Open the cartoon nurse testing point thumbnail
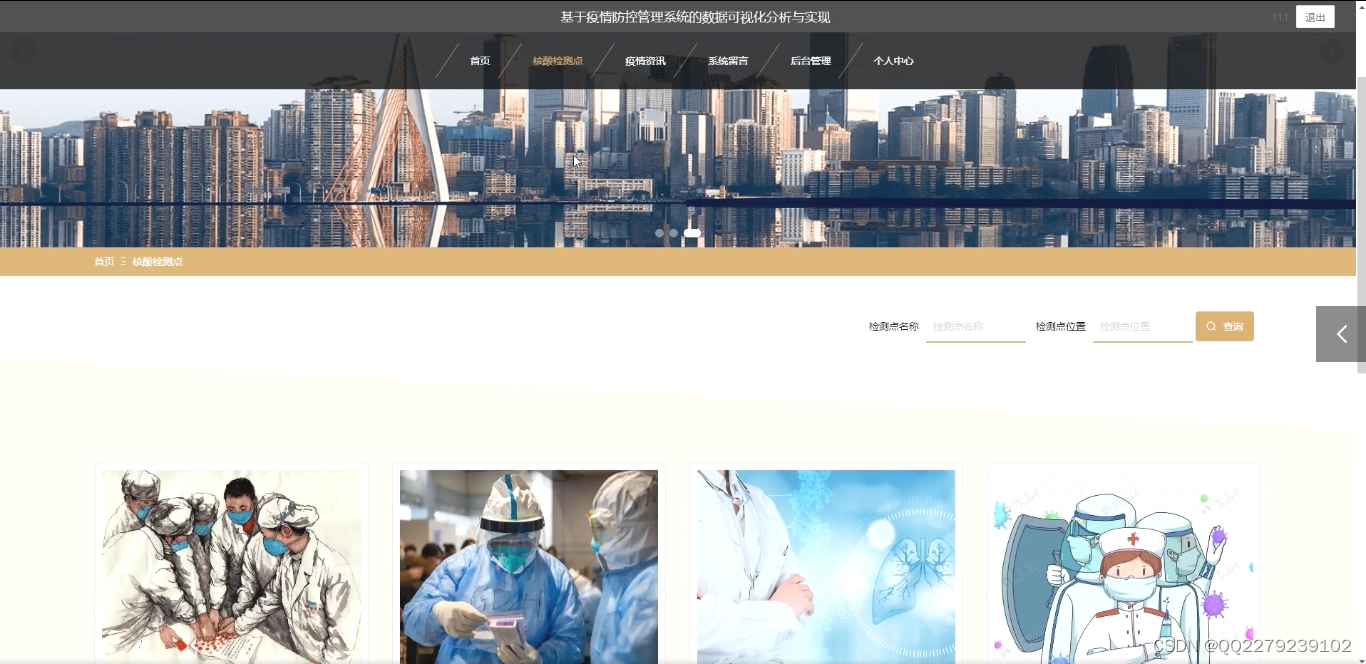 tap(1122, 565)
